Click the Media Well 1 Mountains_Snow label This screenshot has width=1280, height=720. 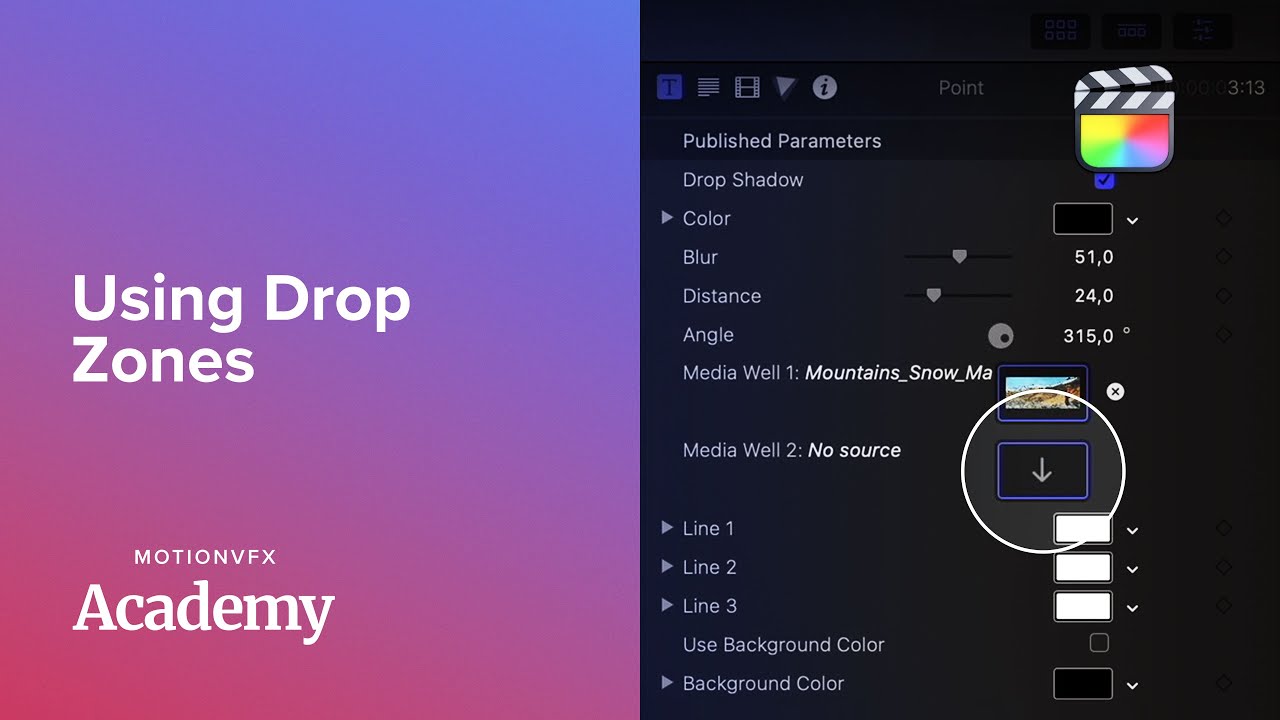(x=837, y=373)
